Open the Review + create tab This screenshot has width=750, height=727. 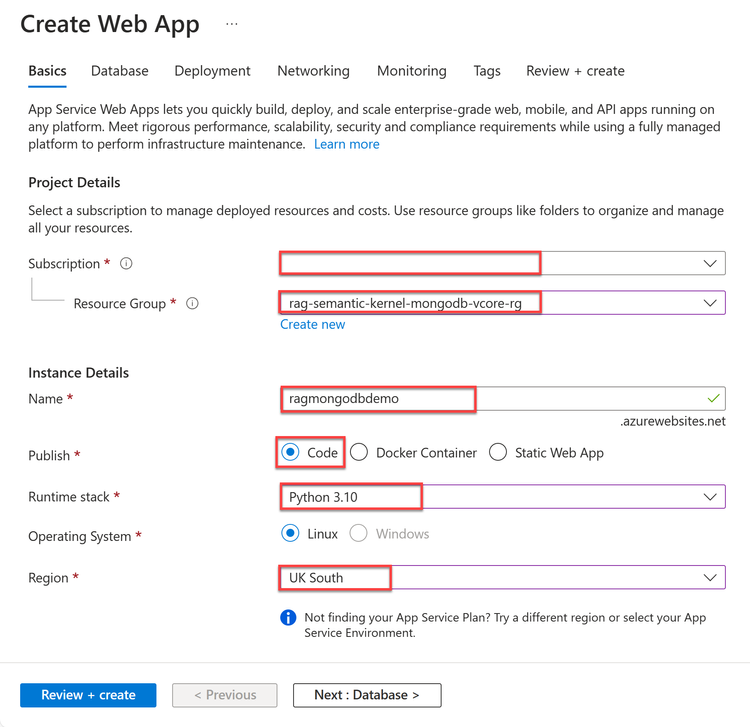pyautogui.click(x=575, y=71)
